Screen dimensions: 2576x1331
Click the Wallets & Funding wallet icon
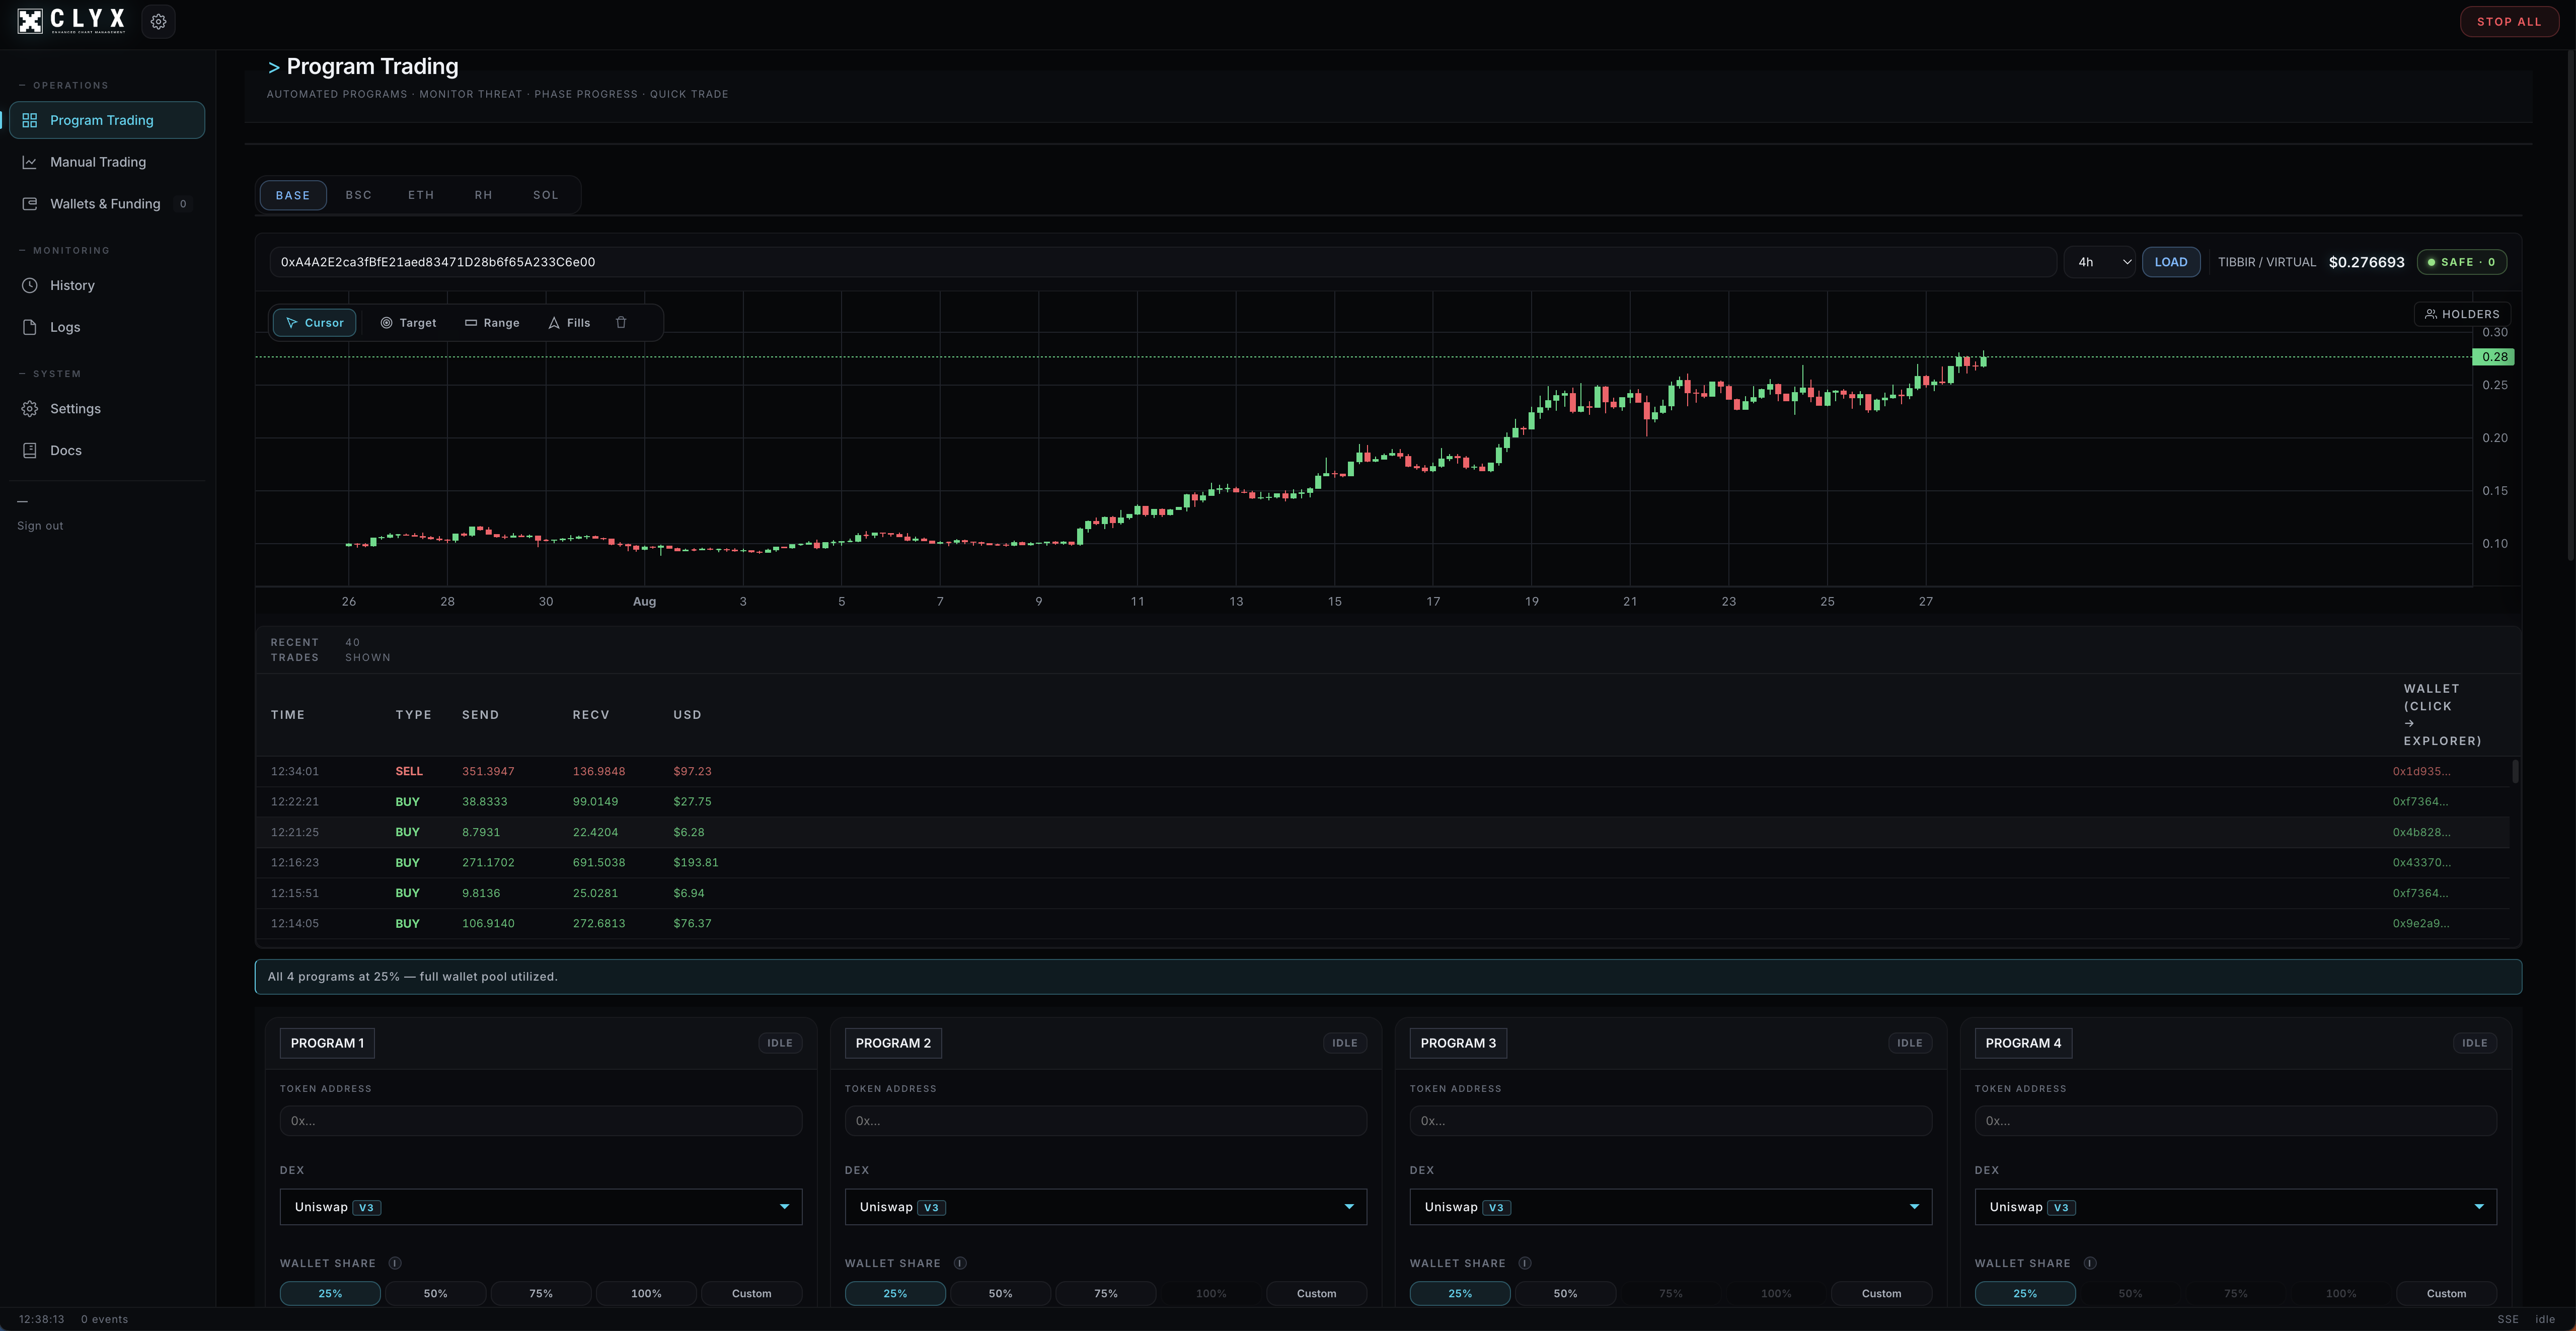point(30,204)
